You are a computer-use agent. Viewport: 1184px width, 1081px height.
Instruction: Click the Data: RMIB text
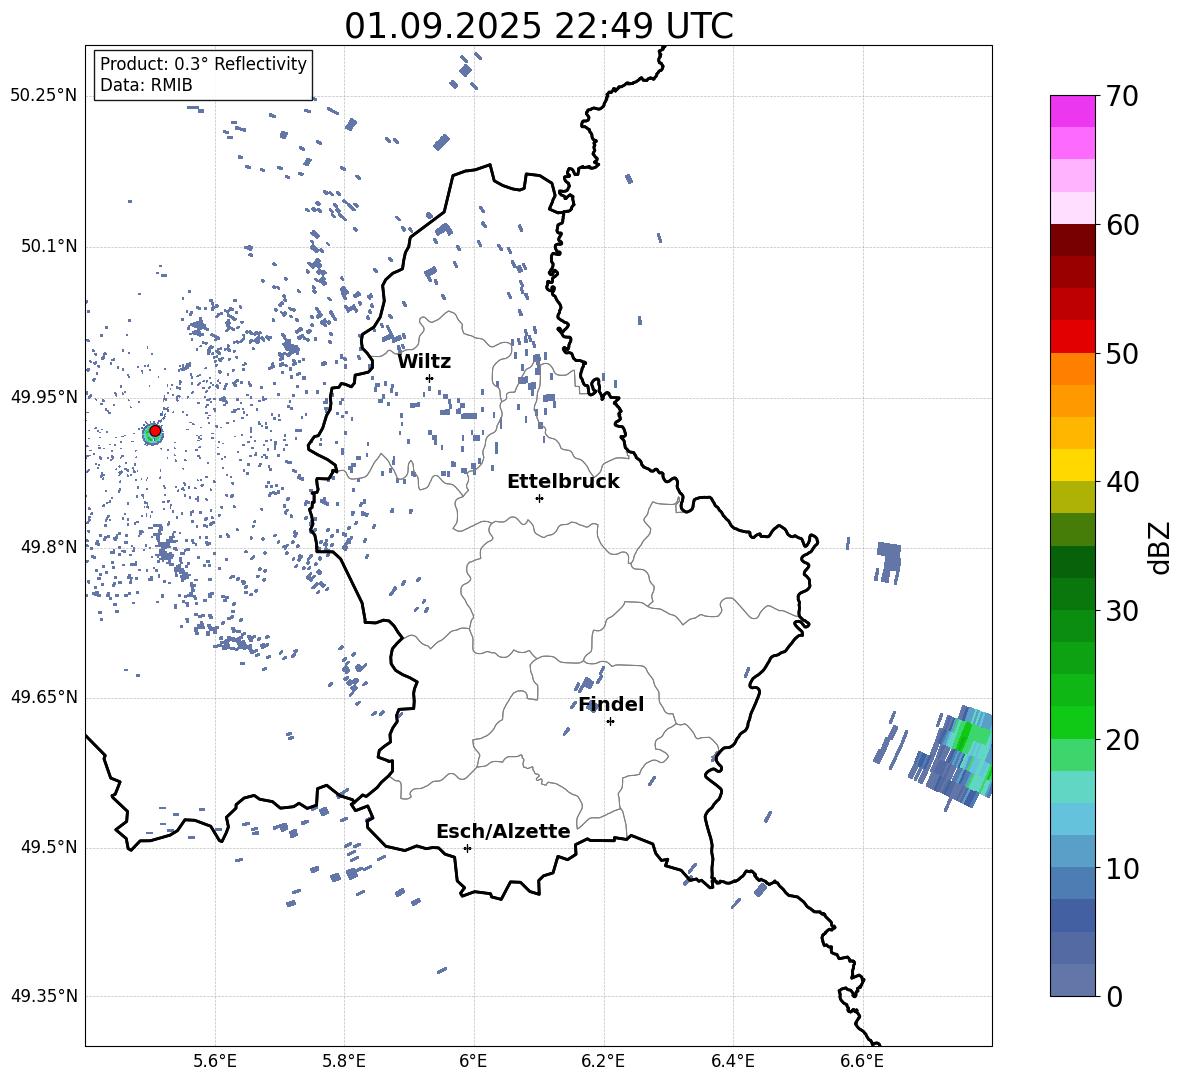click(x=146, y=85)
